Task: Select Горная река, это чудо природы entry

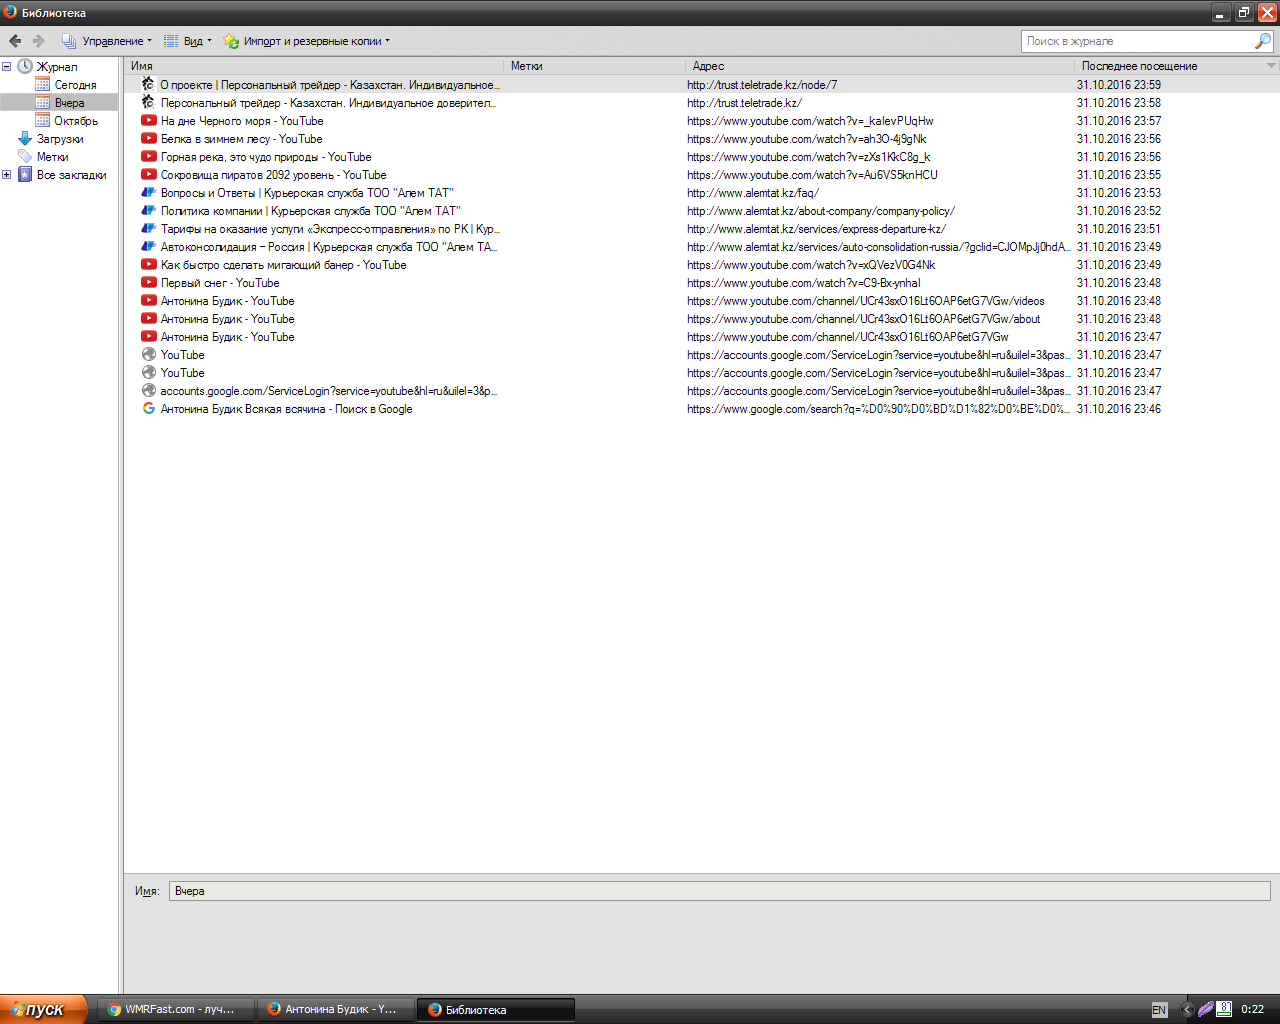Action: [x=702, y=157]
